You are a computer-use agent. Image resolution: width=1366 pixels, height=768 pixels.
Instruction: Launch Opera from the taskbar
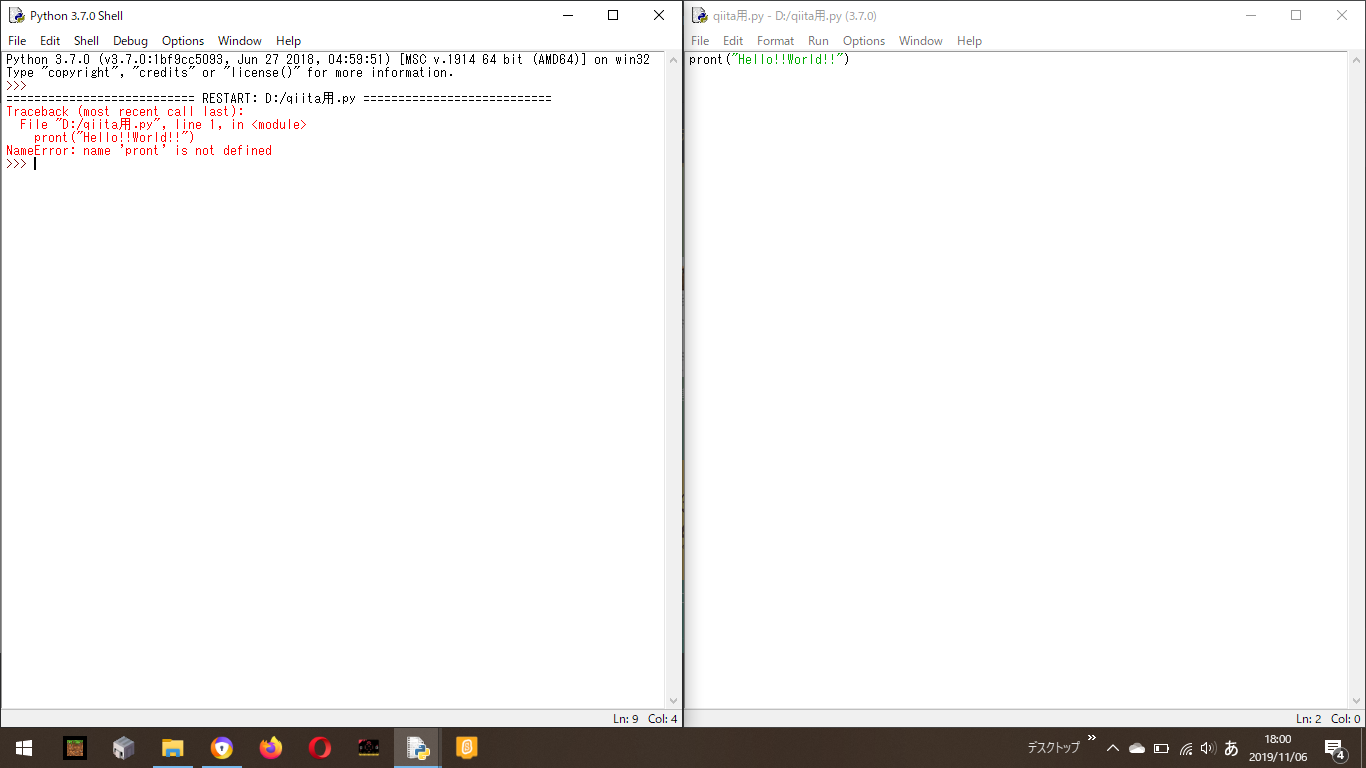coord(319,747)
